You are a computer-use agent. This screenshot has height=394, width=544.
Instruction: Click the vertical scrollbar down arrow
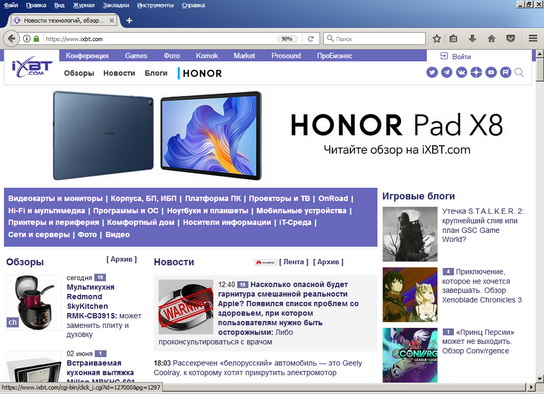coord(539,378)
